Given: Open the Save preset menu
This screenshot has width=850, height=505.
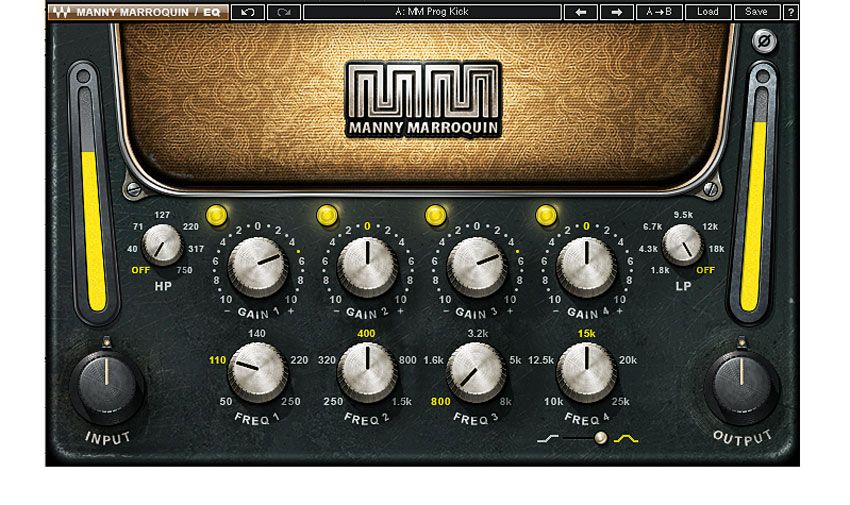Looking at the screenshot, I should [x=756, y=12].
